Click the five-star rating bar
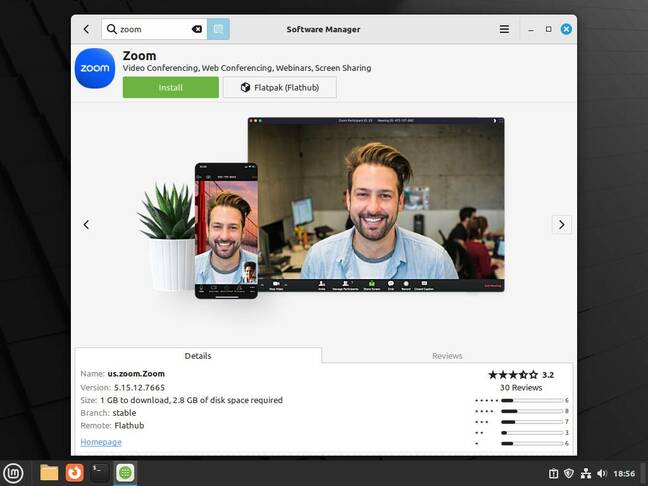The image size is (648, 486). pos(532,400)
